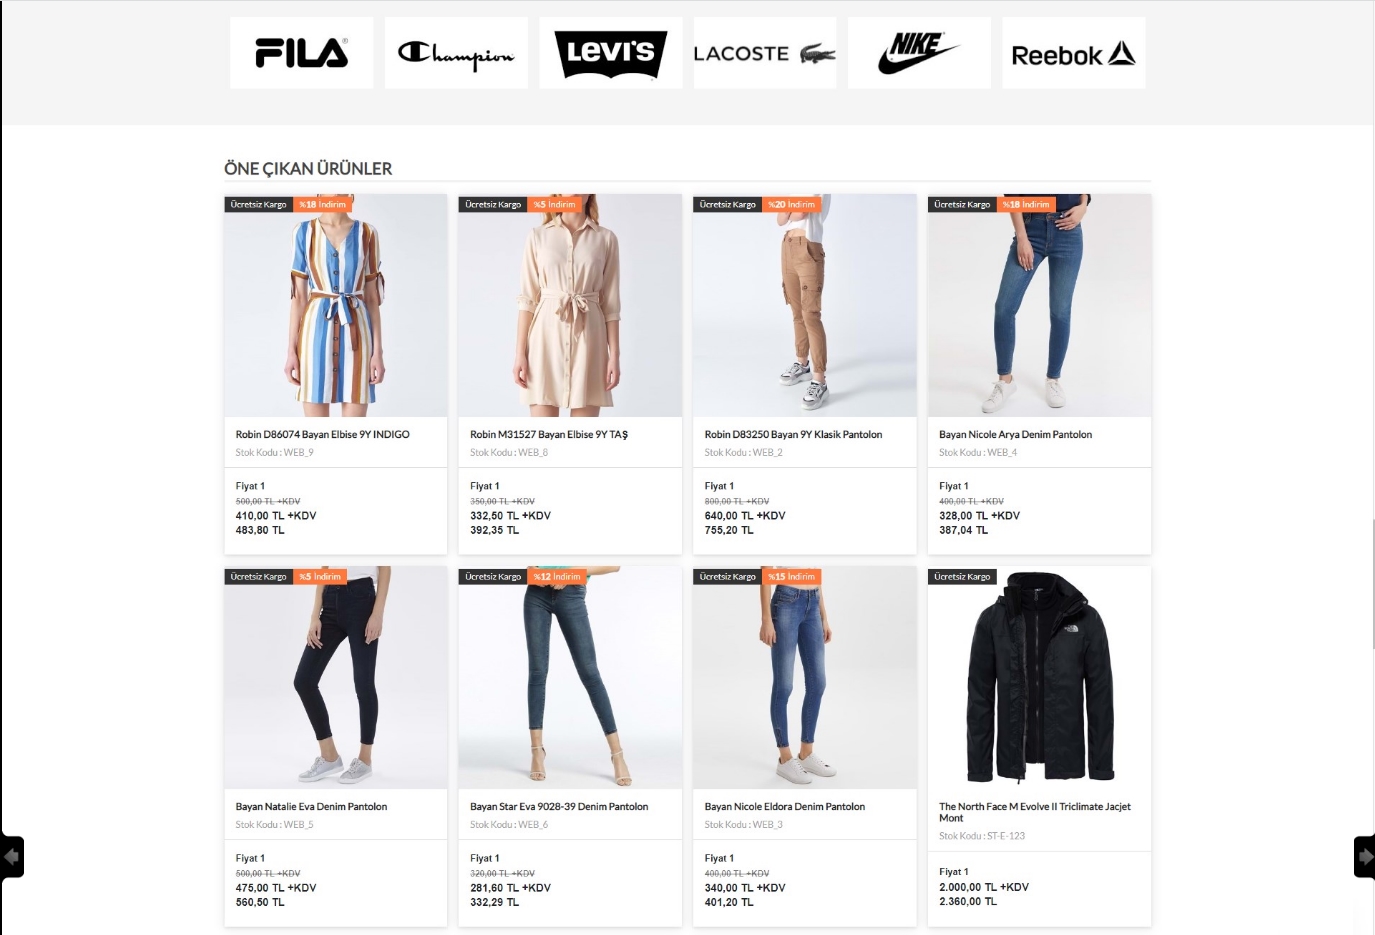Open Robin D83250 Bayan Klasik Pantolon link

793,434
